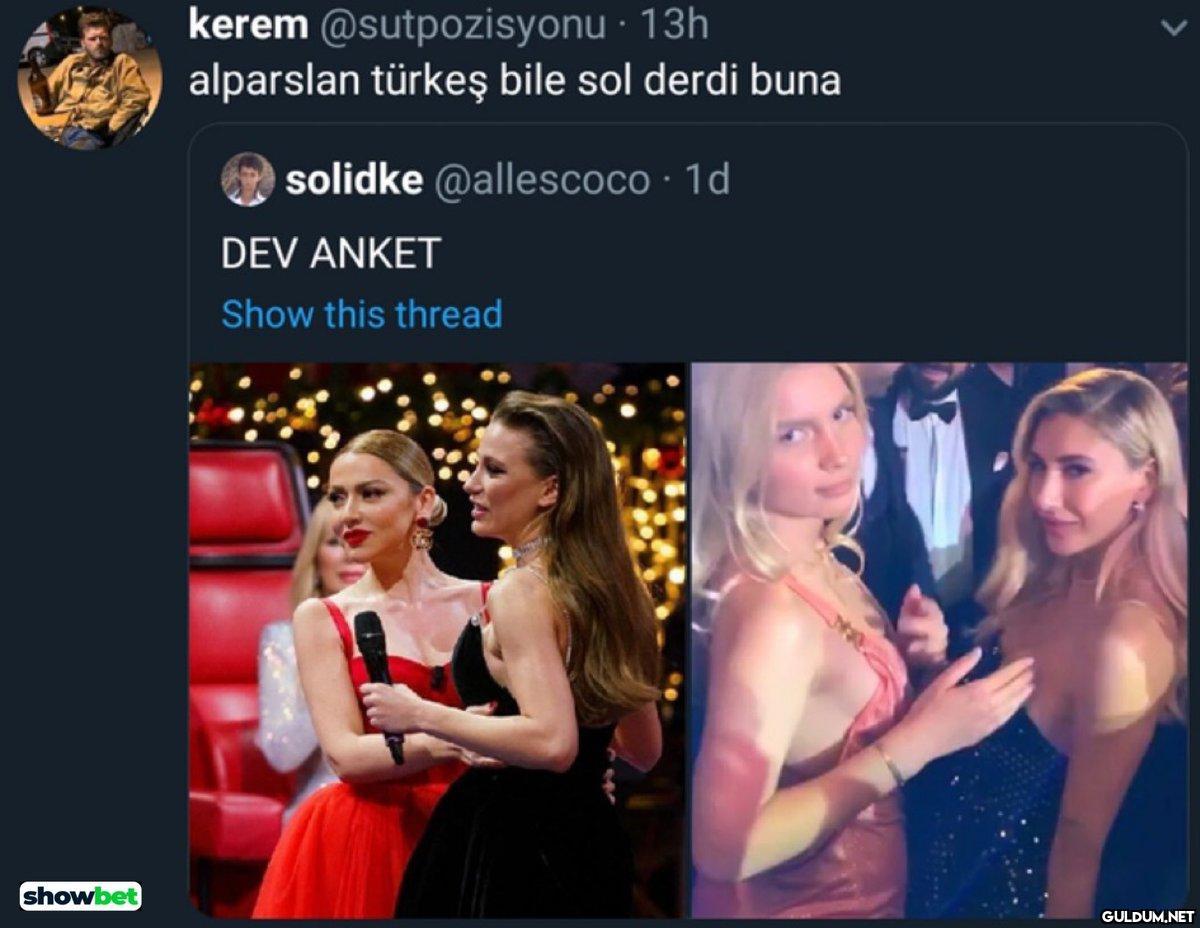This screenshot has width=1200, height=928.
Task: Open the "Show this thread" link
Action: (361, 314)
